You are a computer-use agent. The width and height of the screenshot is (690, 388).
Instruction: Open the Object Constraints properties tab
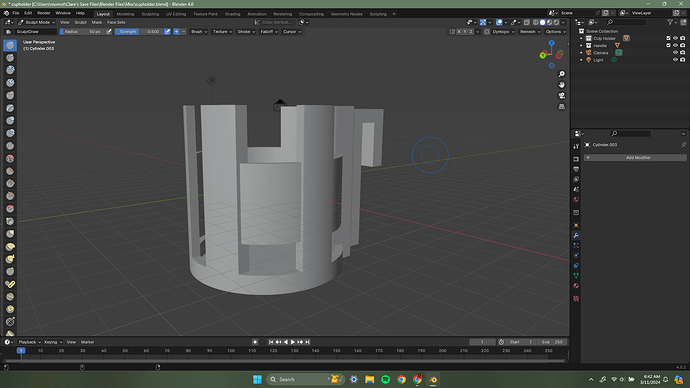click(x=576, y=266)
